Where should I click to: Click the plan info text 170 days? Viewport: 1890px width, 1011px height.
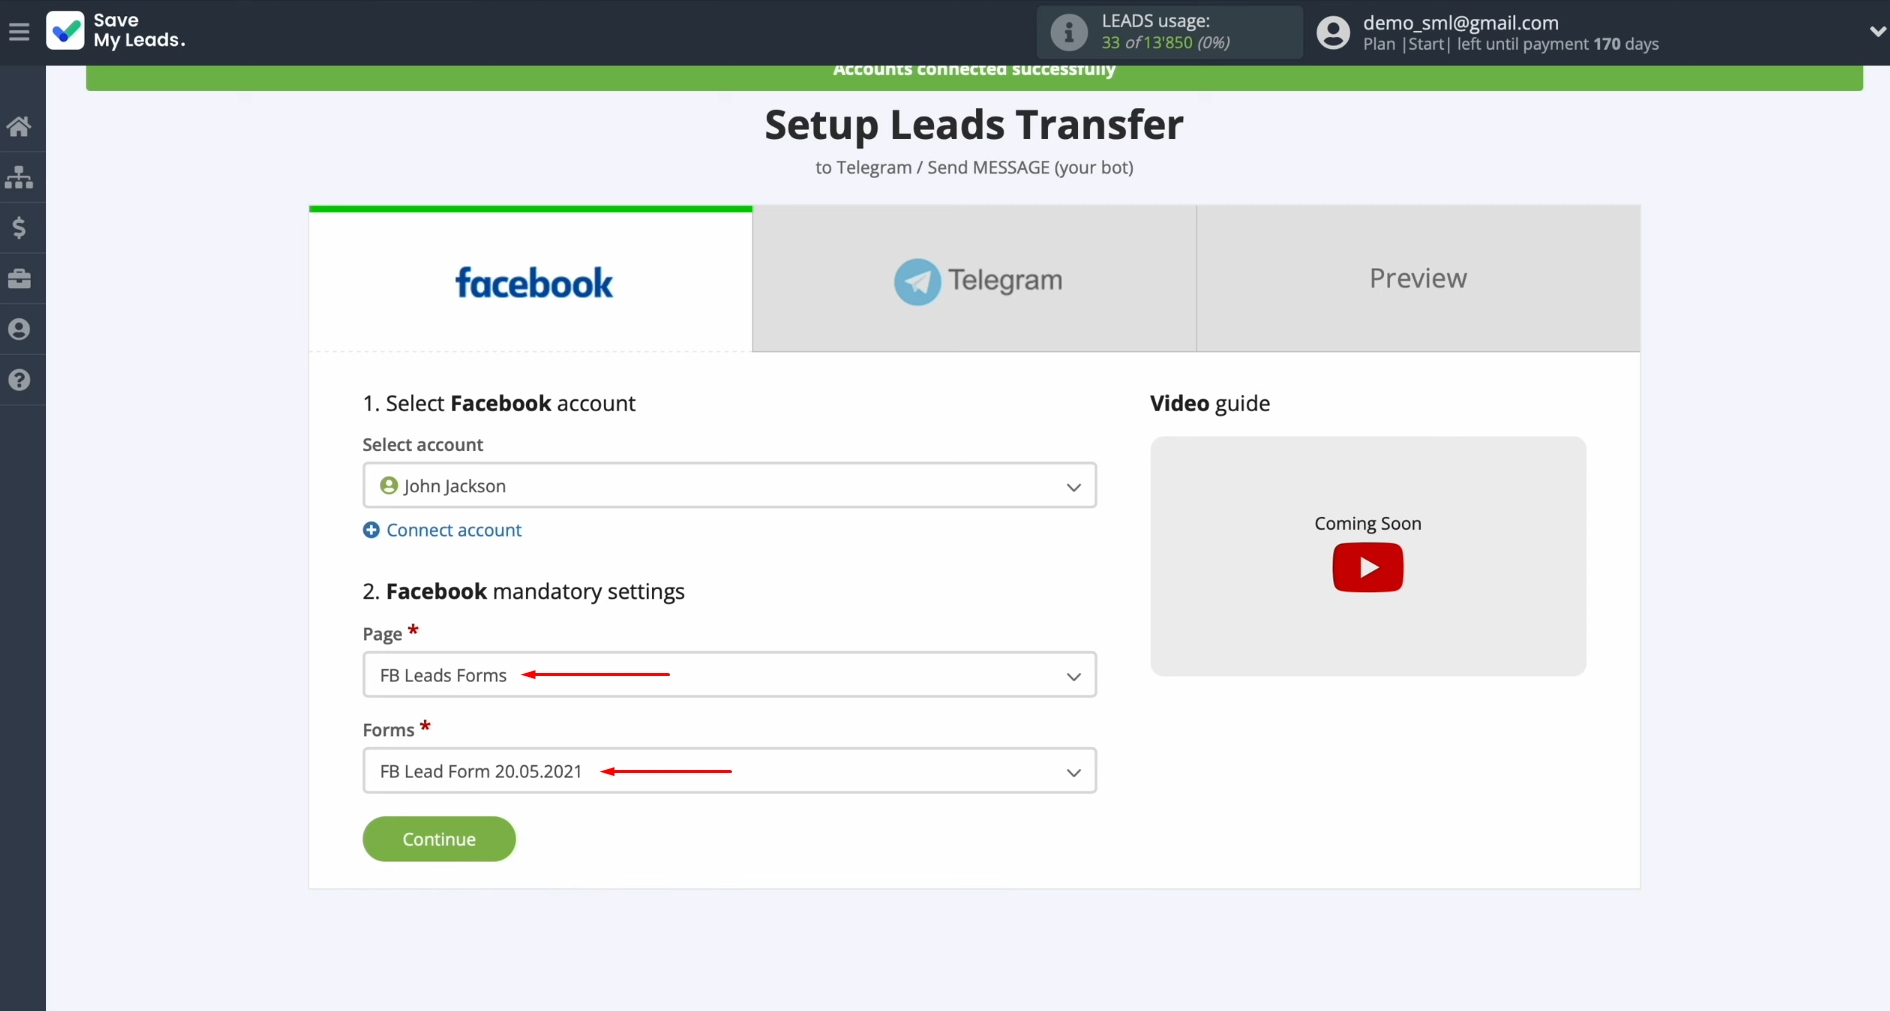click(x=1510, y=44)
